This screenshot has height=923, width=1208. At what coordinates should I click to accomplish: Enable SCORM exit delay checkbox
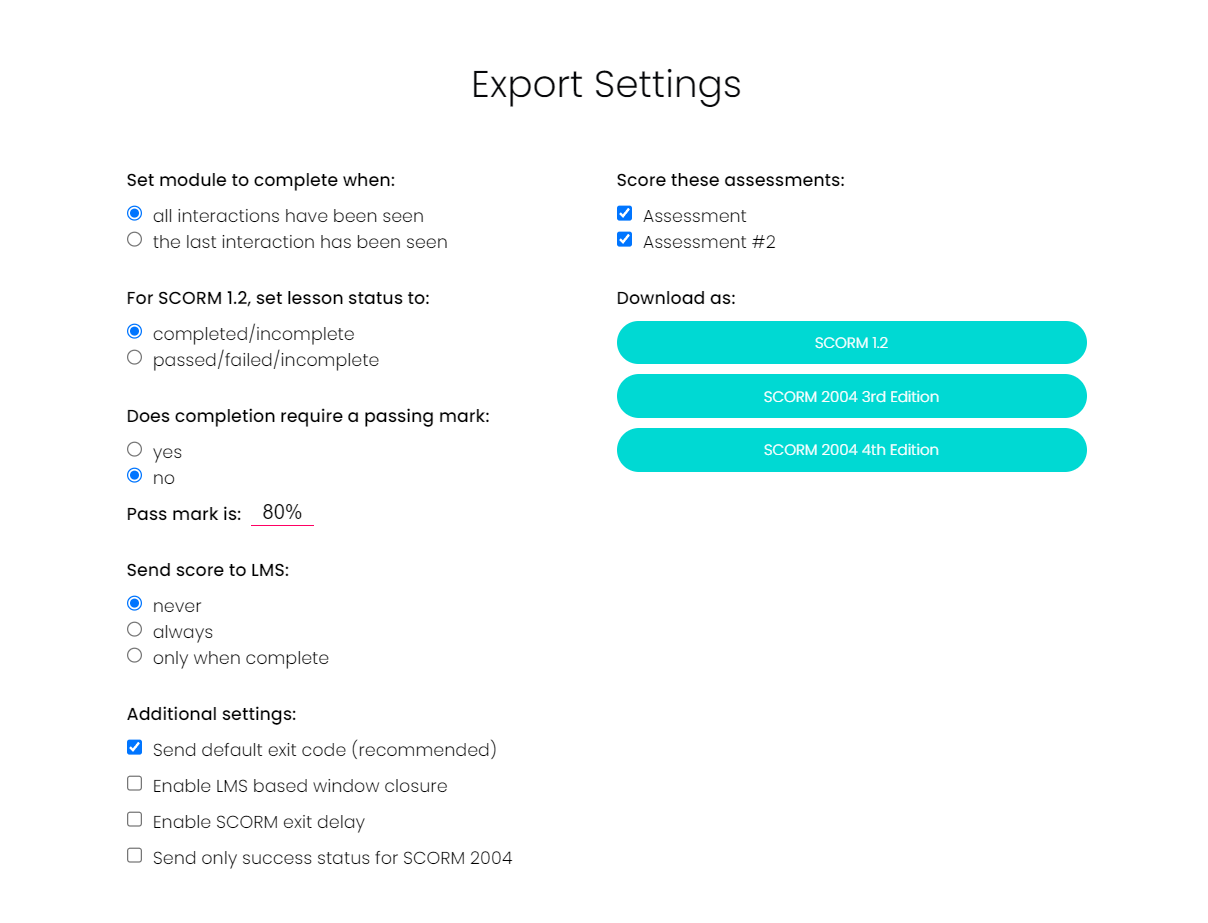coord(135,820)
